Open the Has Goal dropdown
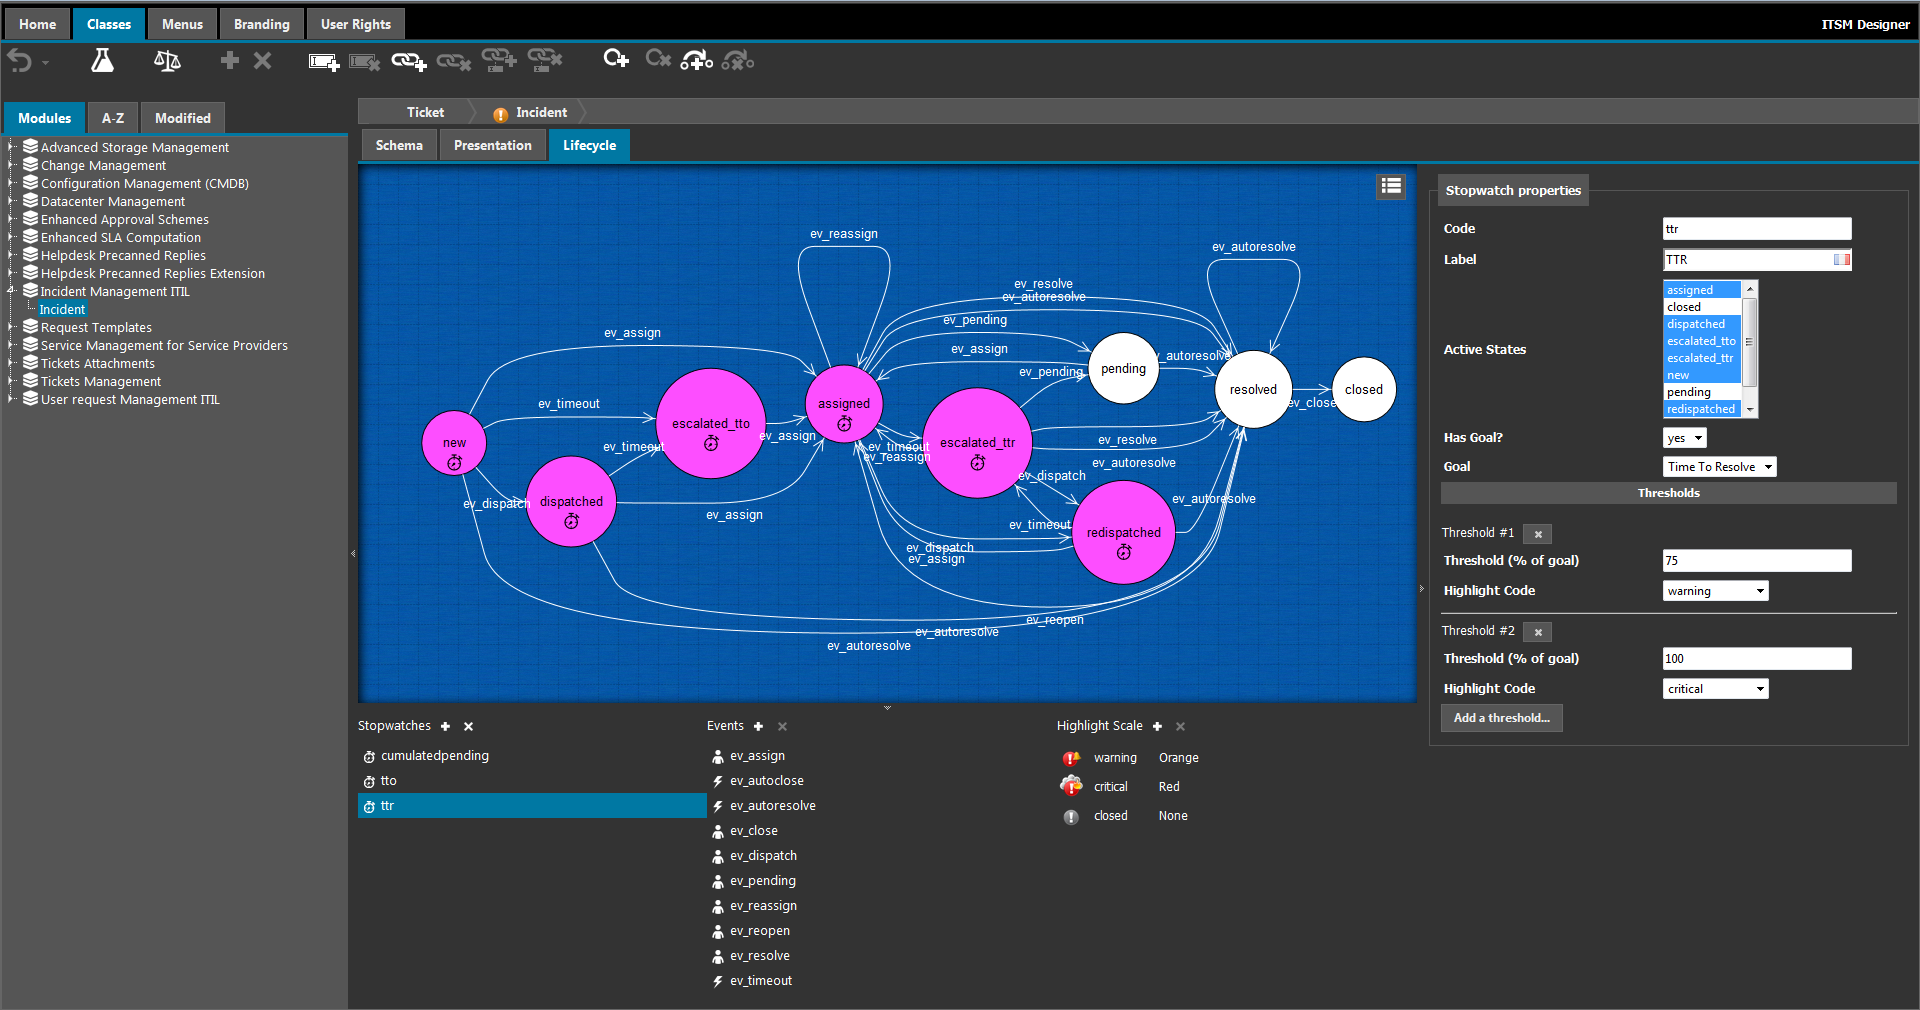This screenshot has width=1920, height=1010. [1683, 437]
